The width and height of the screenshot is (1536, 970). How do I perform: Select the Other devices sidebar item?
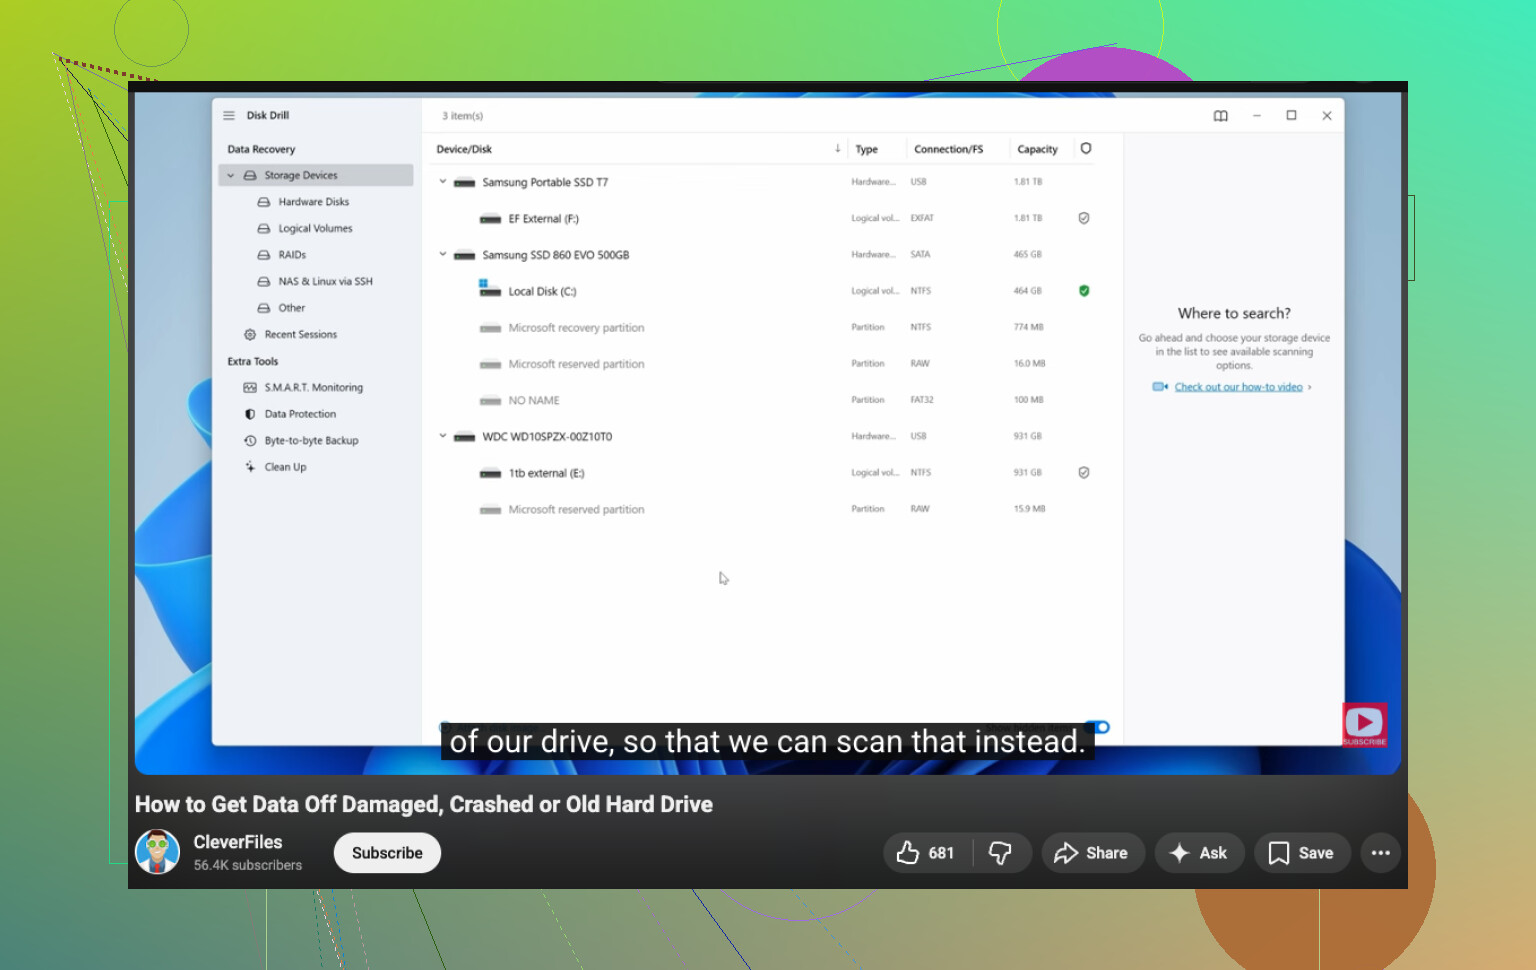pos(292,308)
